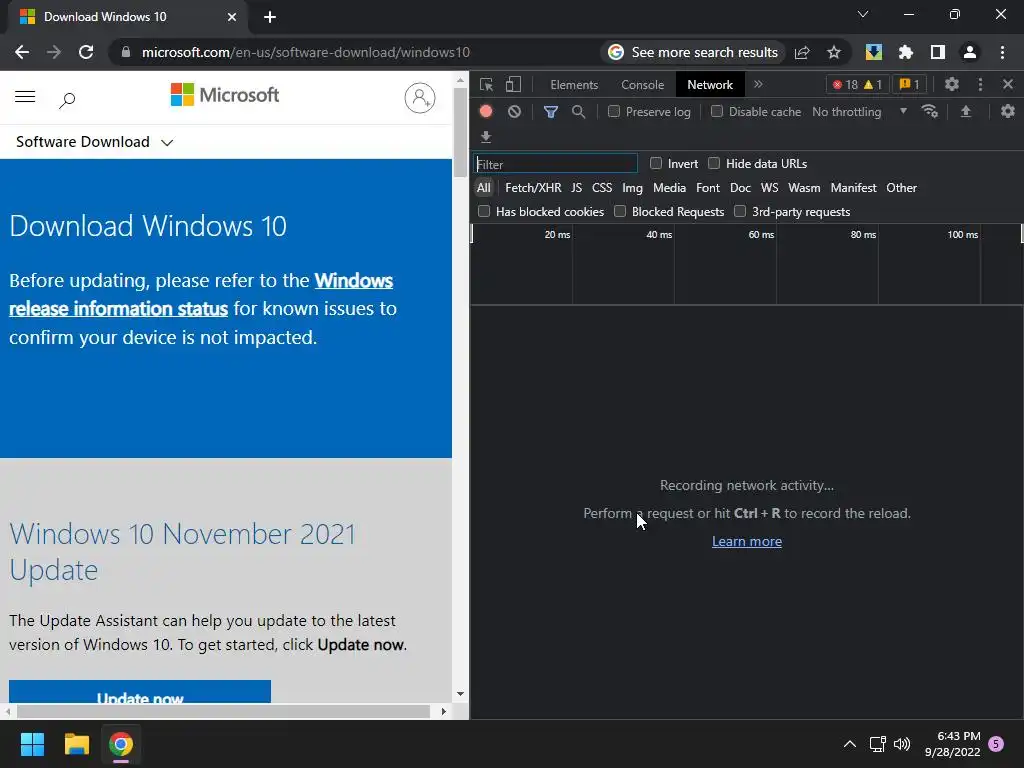Viewport: 1024px width, 768px height.
Task: Click the Filter text input
Action: click(556, 164)
